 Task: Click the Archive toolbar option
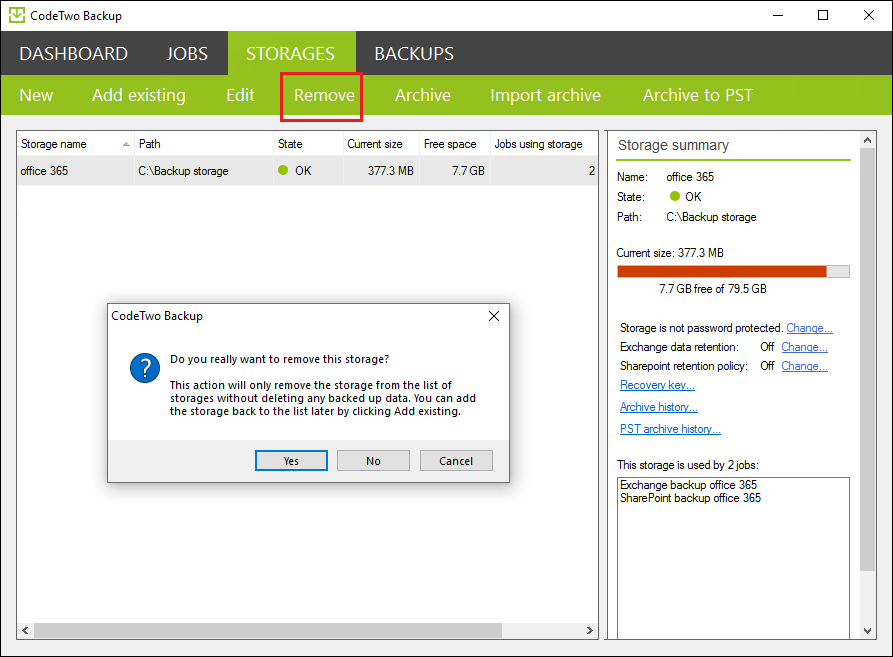[423, 95]
